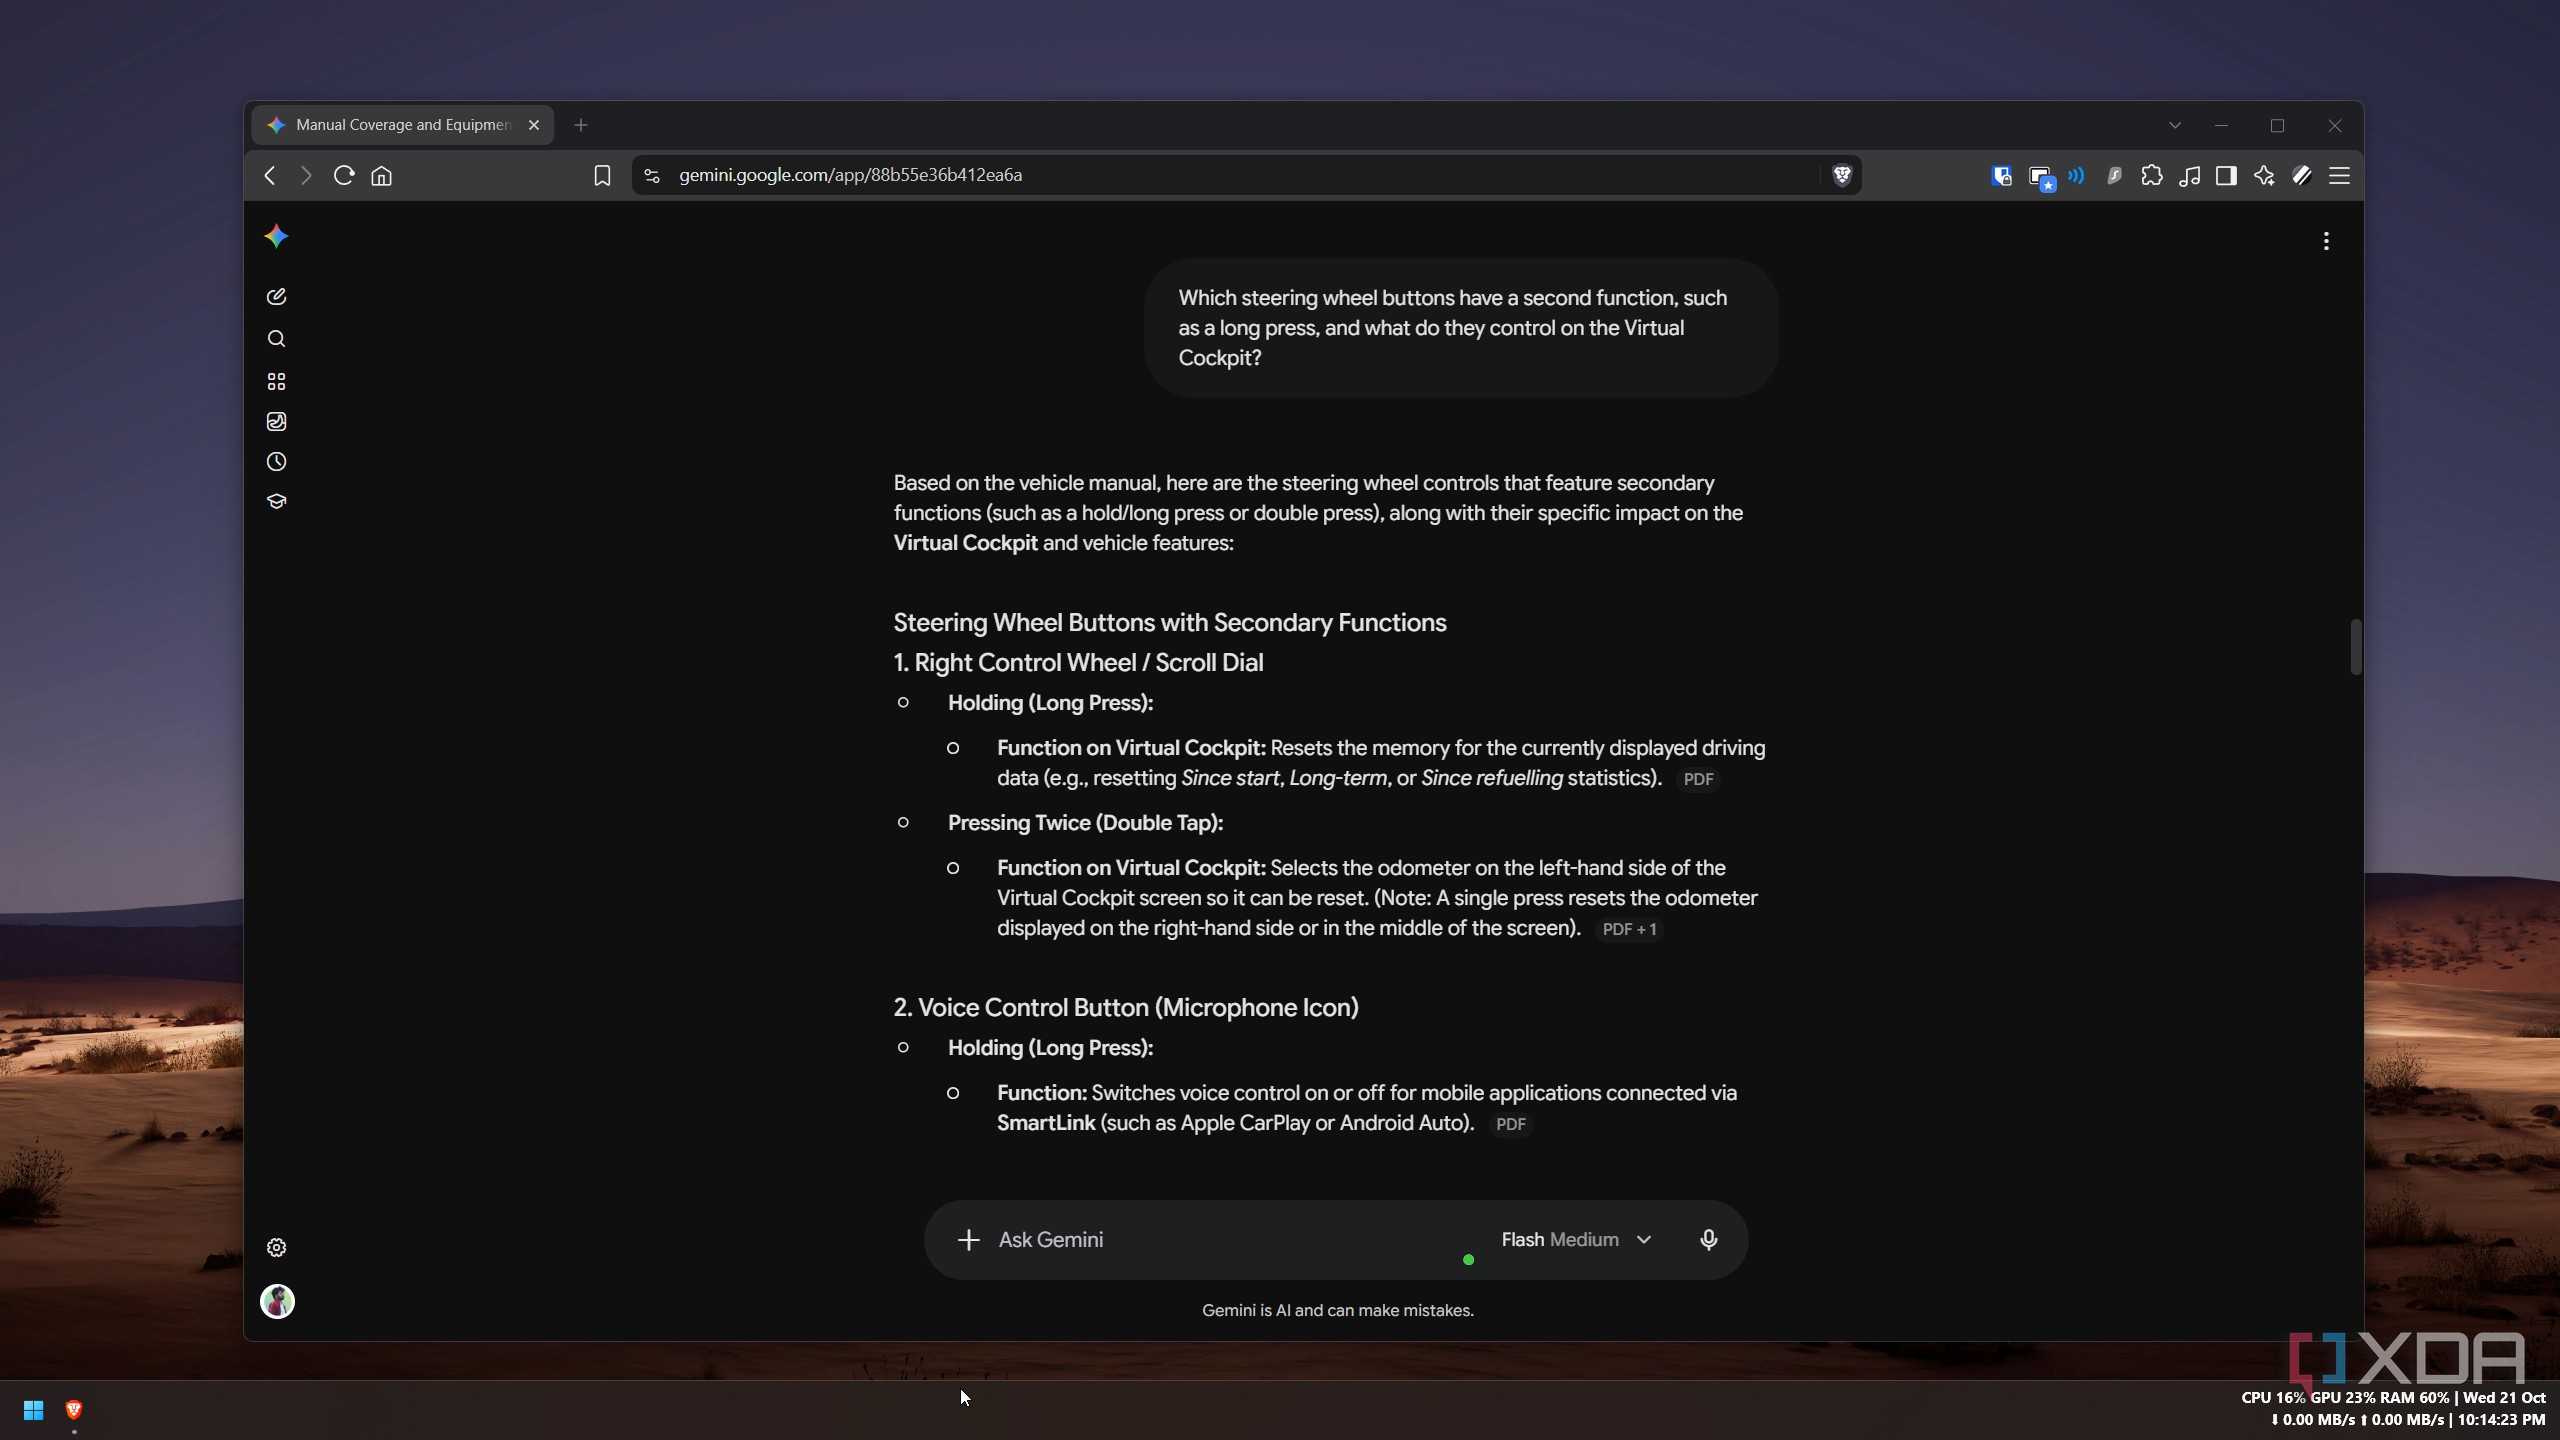Reload the Gemini page
Screen dimensions: 2560x1440
click(344, 176)
